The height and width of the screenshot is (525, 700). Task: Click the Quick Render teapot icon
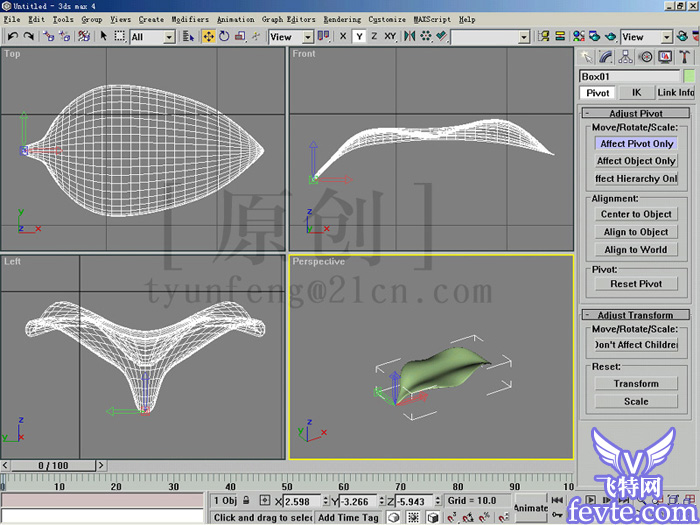coord(611,36)
